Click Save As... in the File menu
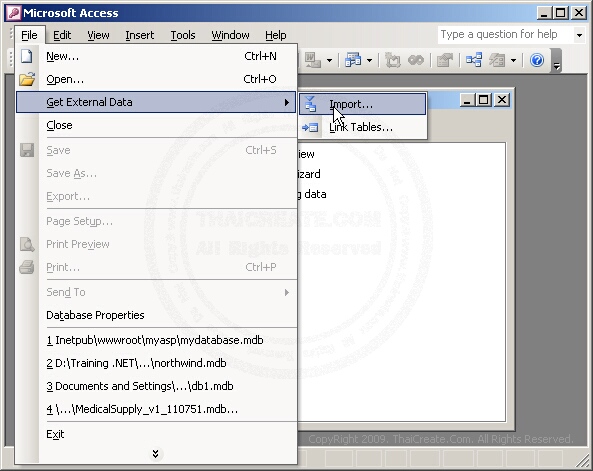 (156, 173)
